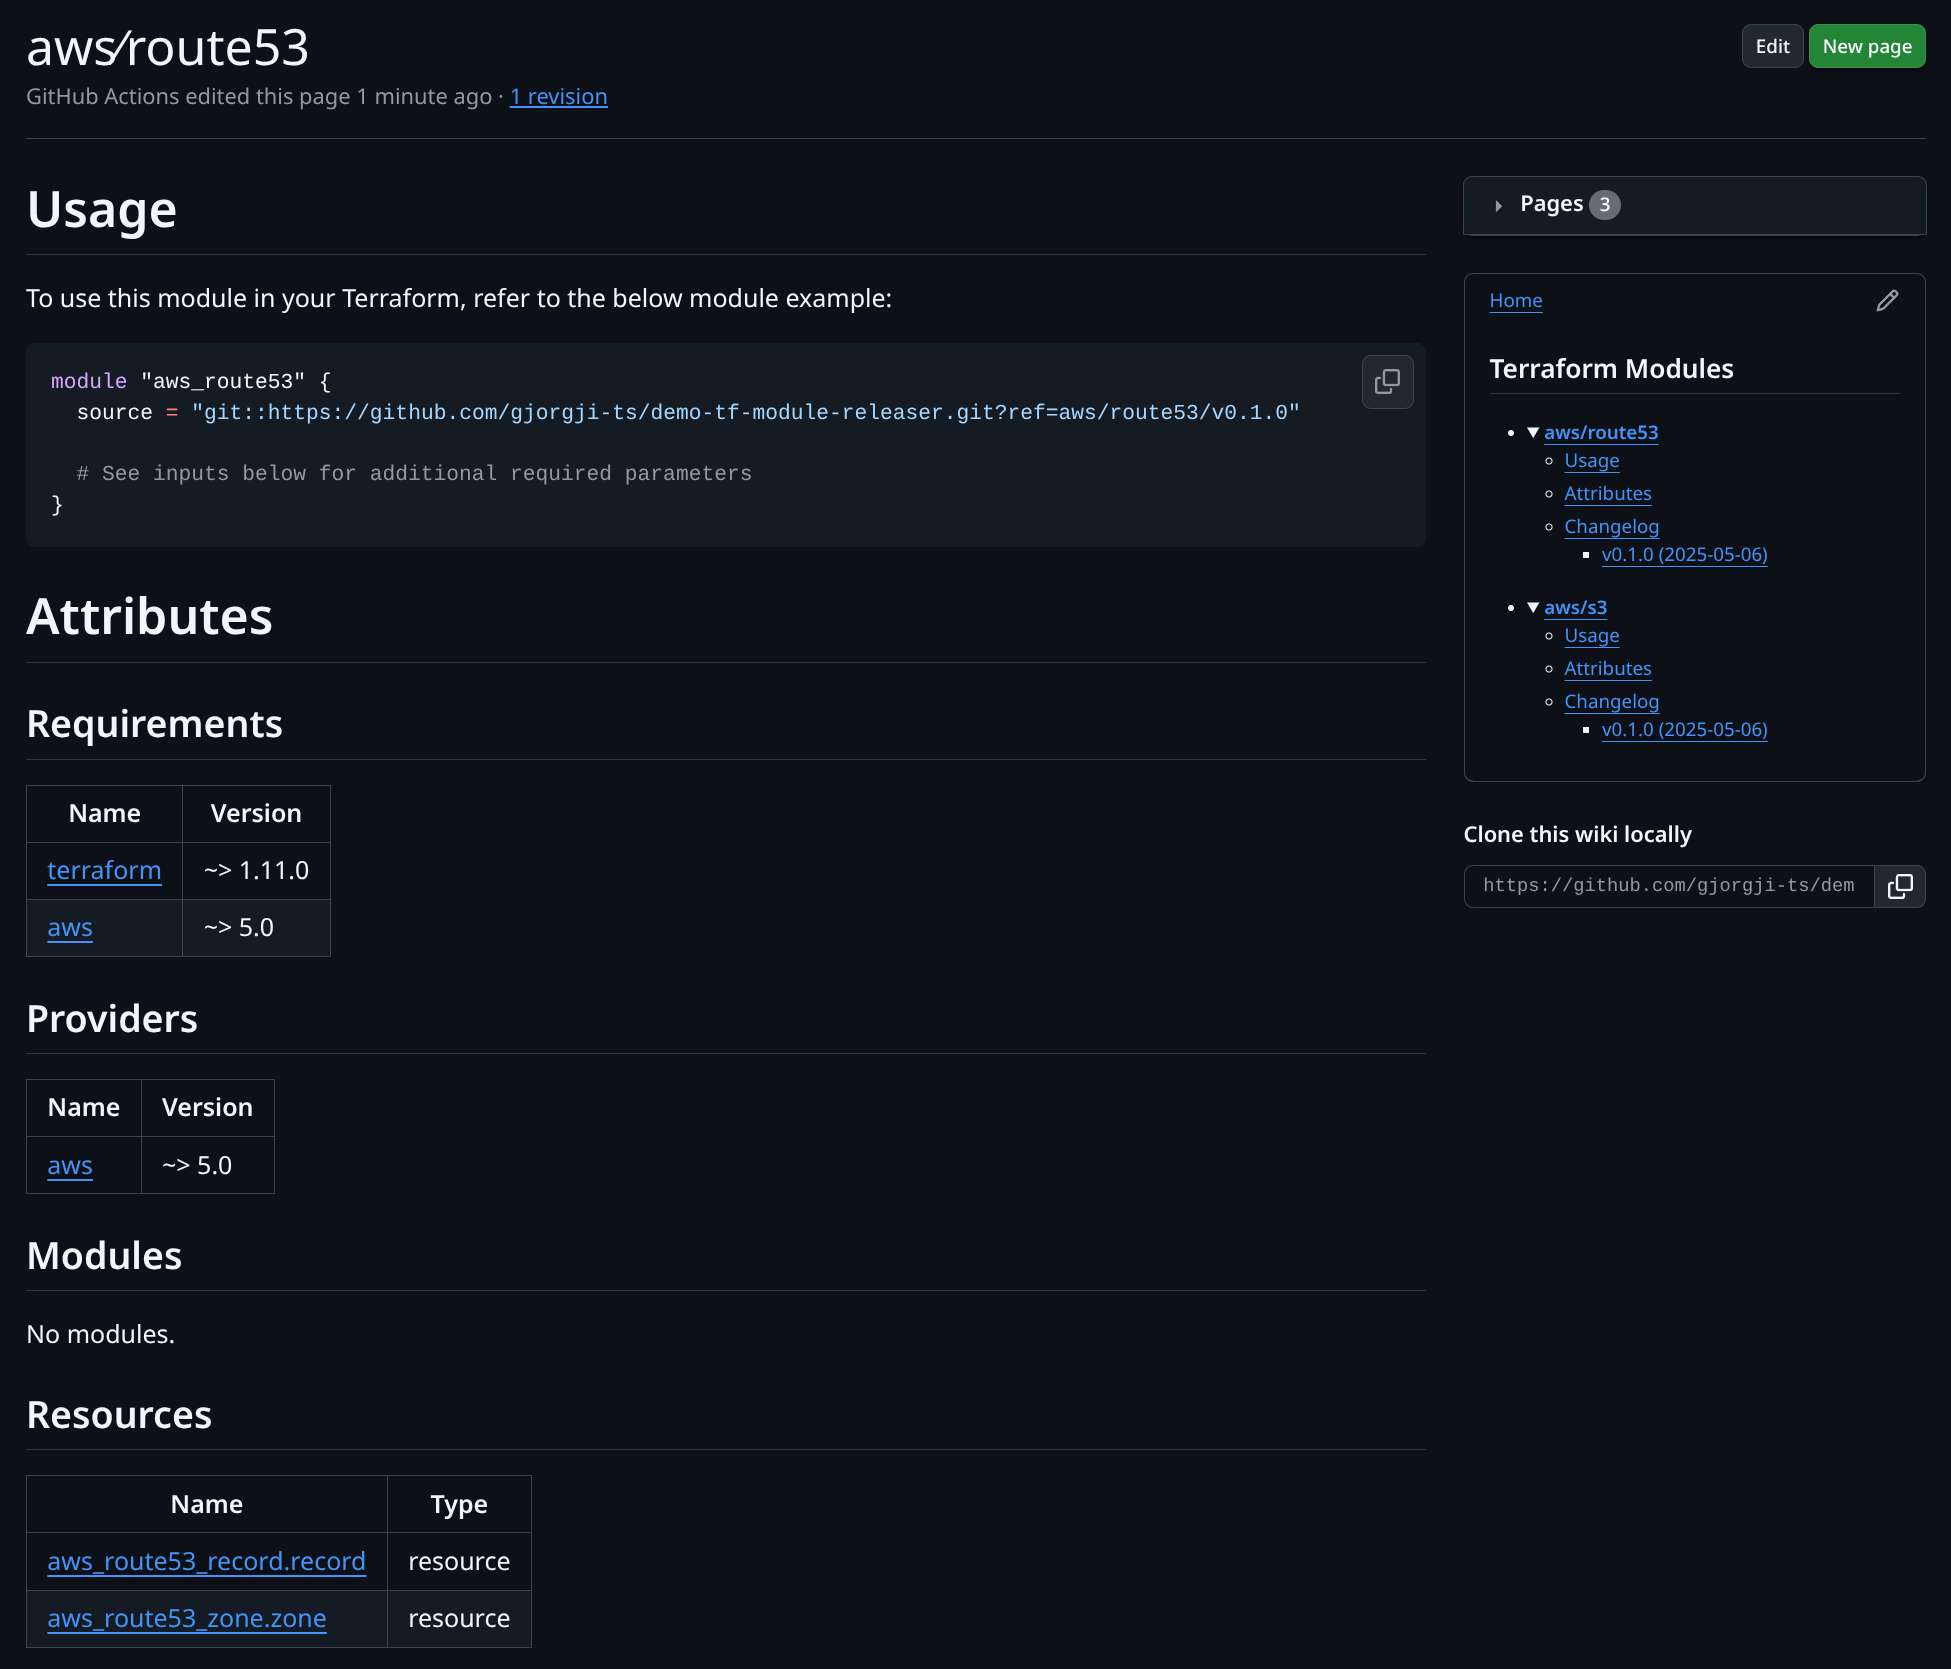
Task: Click the Terraform Modules sidebar heading
Action: click(1611, 369)
